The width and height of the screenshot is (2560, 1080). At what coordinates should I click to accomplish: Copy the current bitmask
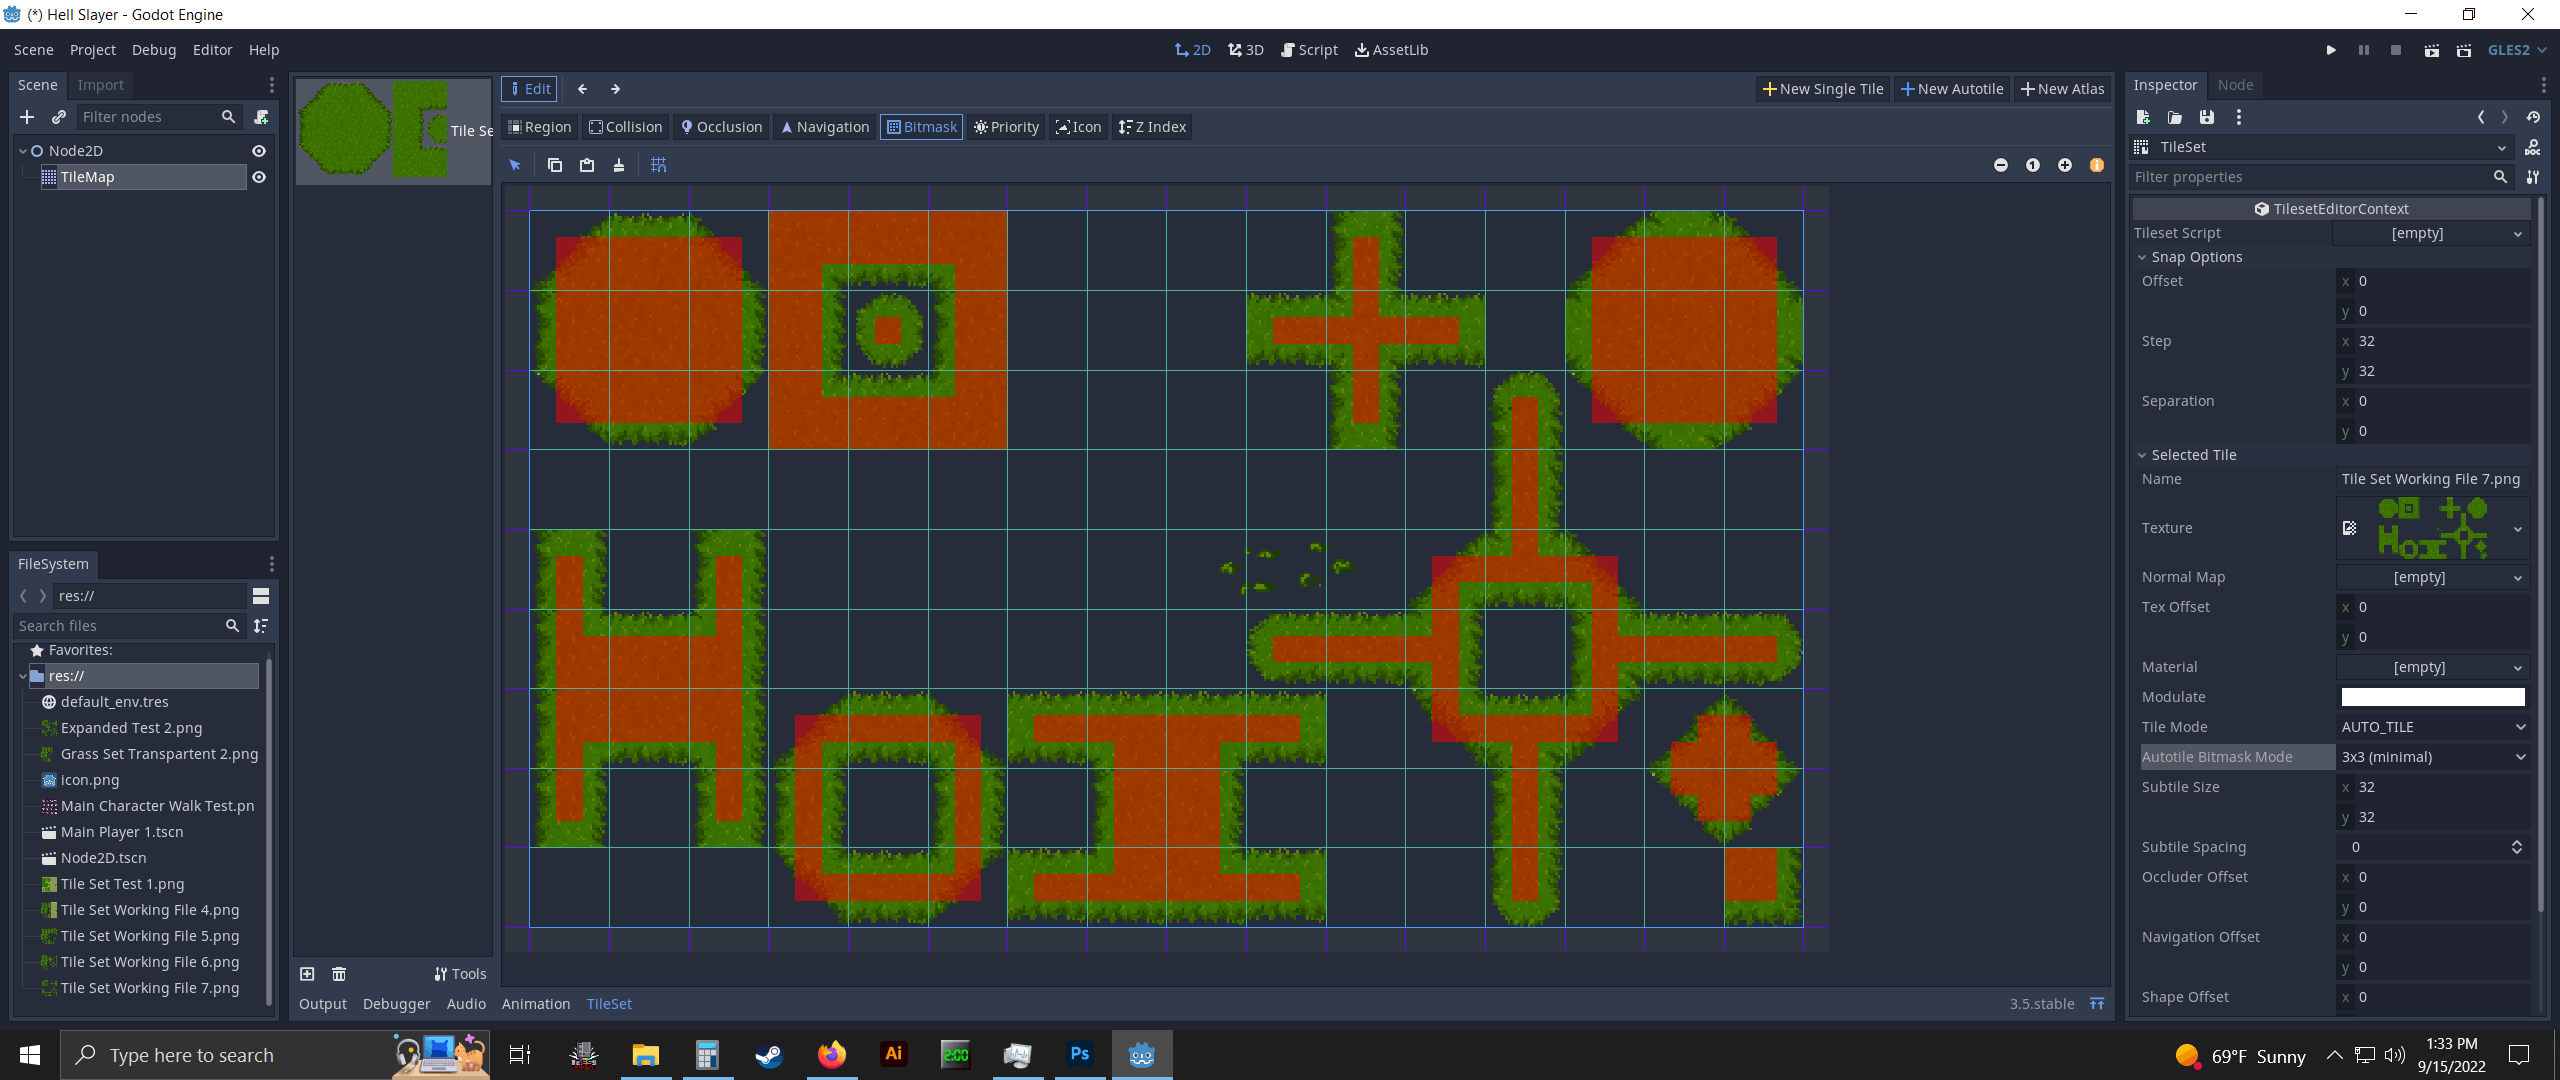(x=555, y=165)
